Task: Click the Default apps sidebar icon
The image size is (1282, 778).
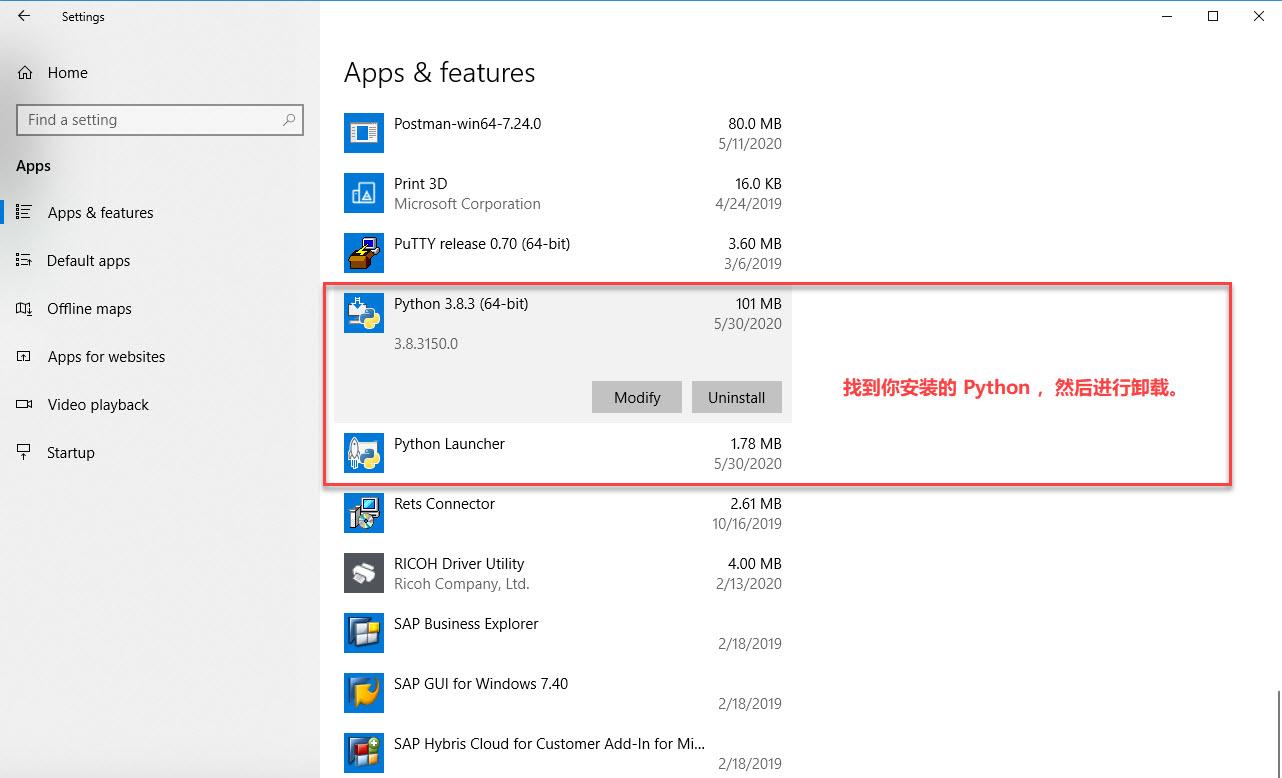Action: pos(25,260)
